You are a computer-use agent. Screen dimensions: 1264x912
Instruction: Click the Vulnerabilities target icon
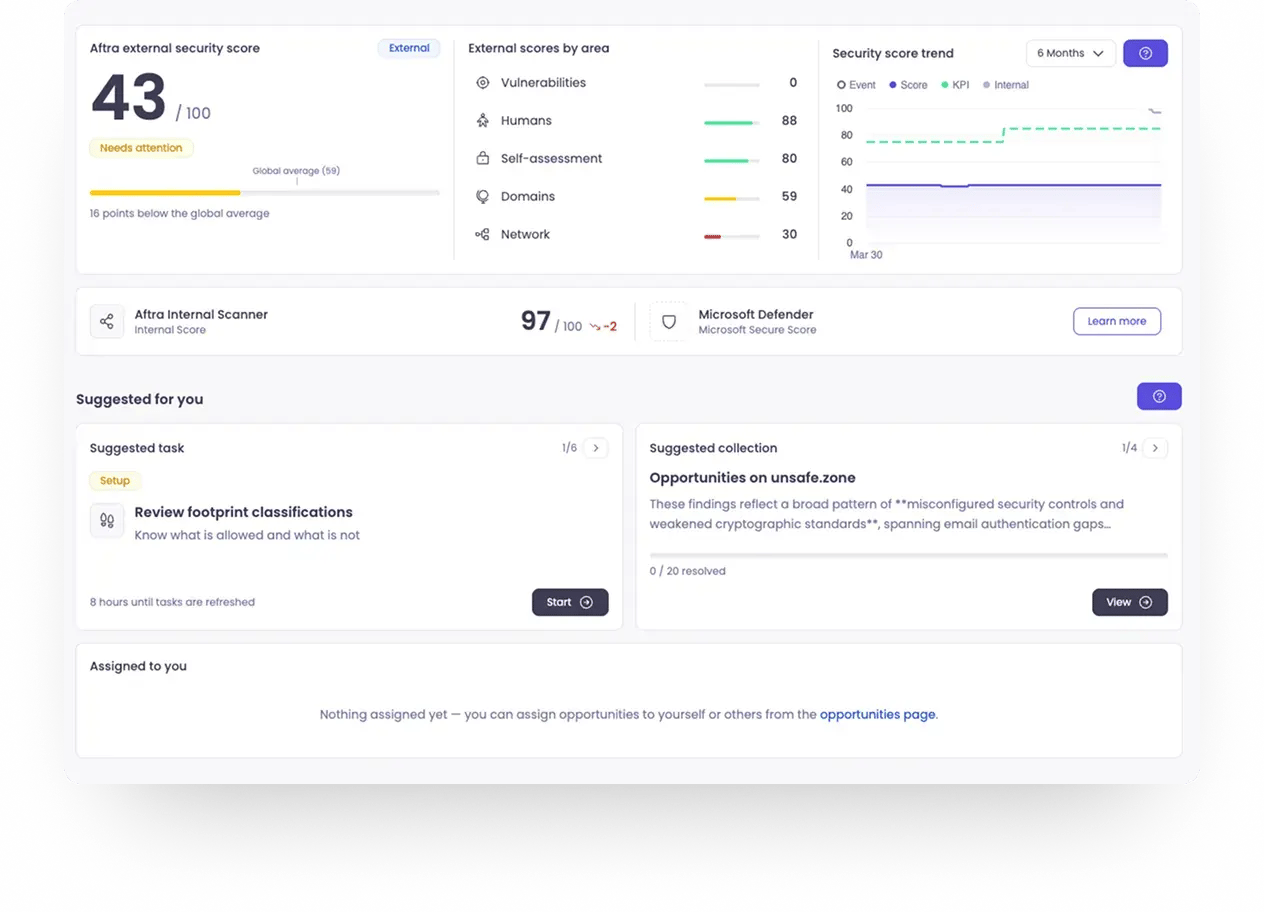pos(482,83)
